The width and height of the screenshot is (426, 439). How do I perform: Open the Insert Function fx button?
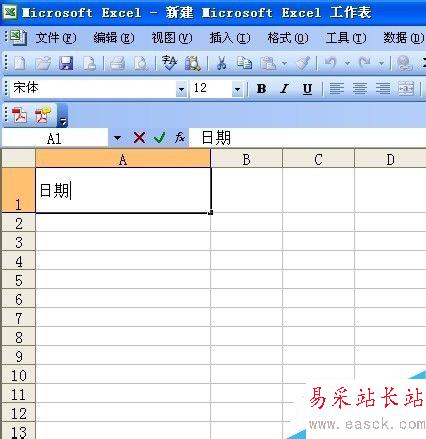click(180, 137)
